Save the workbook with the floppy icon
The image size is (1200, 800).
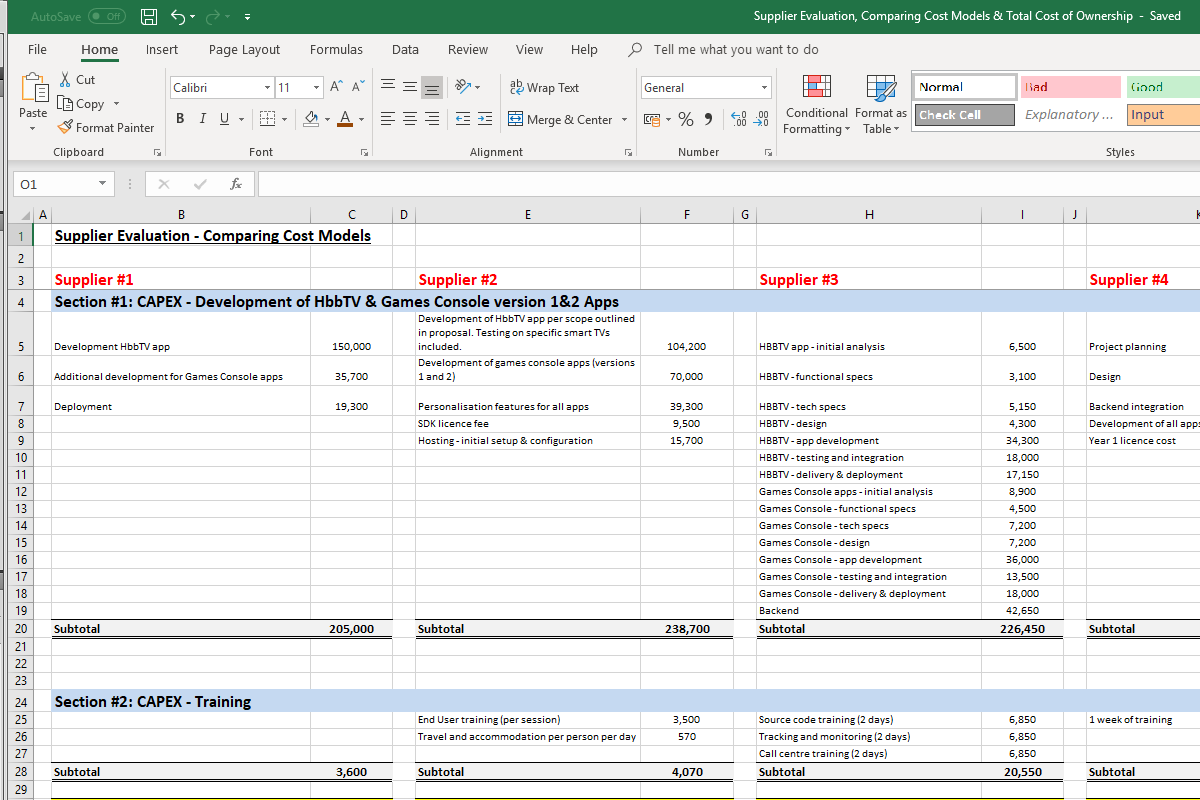tap(149, 16)
